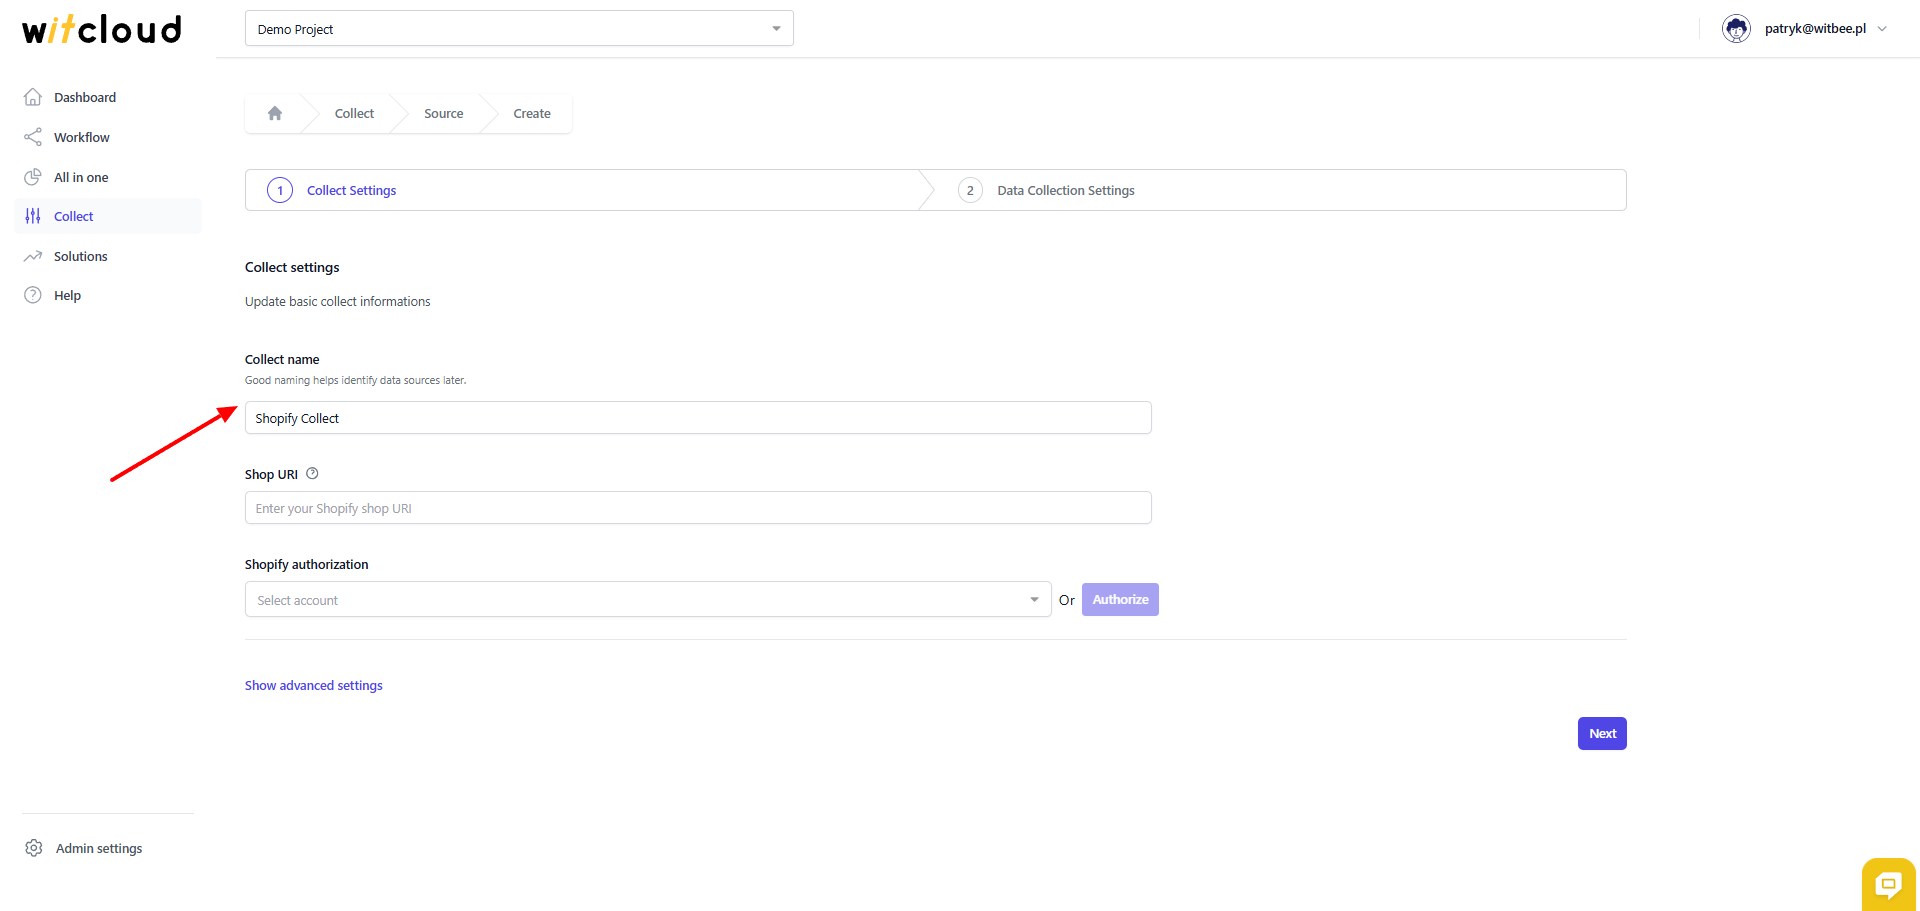The width and height of the screenshot is (1920, 911).
Task: Select Collect in the sidebar
Action: pos(108,216)
